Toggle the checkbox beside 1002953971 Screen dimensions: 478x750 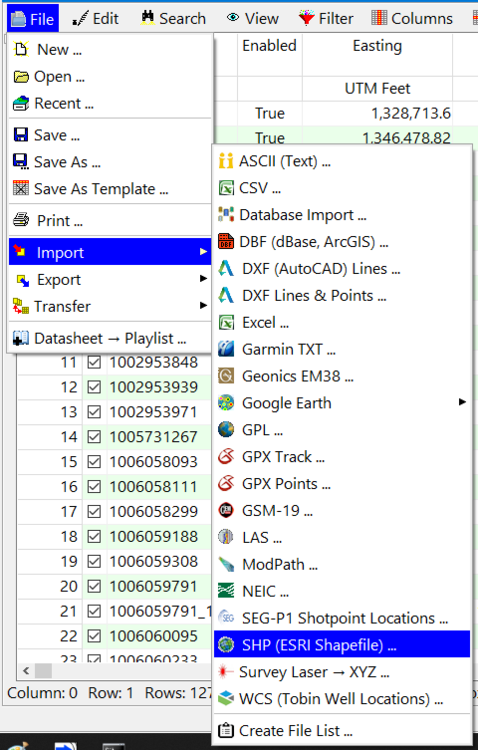(94, 412)
